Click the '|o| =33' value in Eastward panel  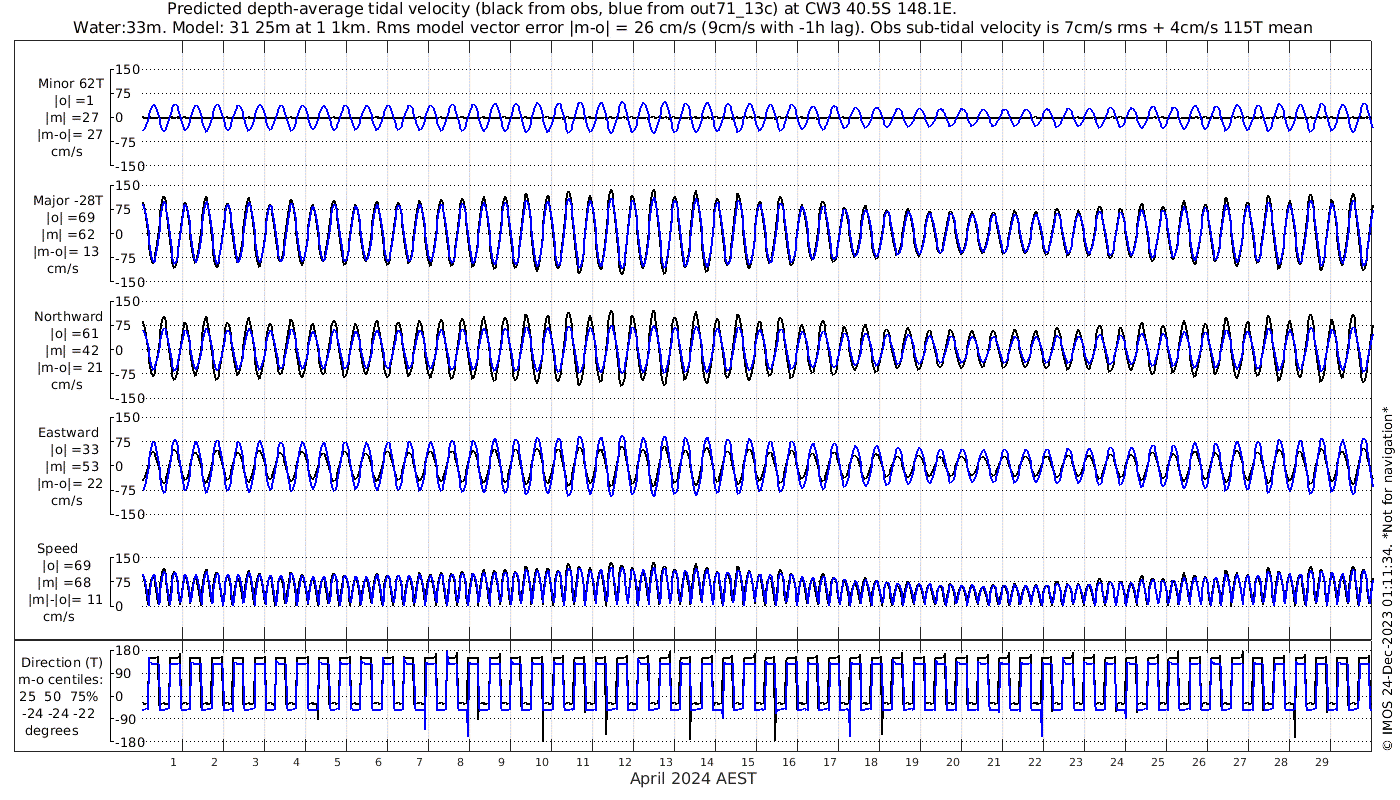[x=74, y=450]
